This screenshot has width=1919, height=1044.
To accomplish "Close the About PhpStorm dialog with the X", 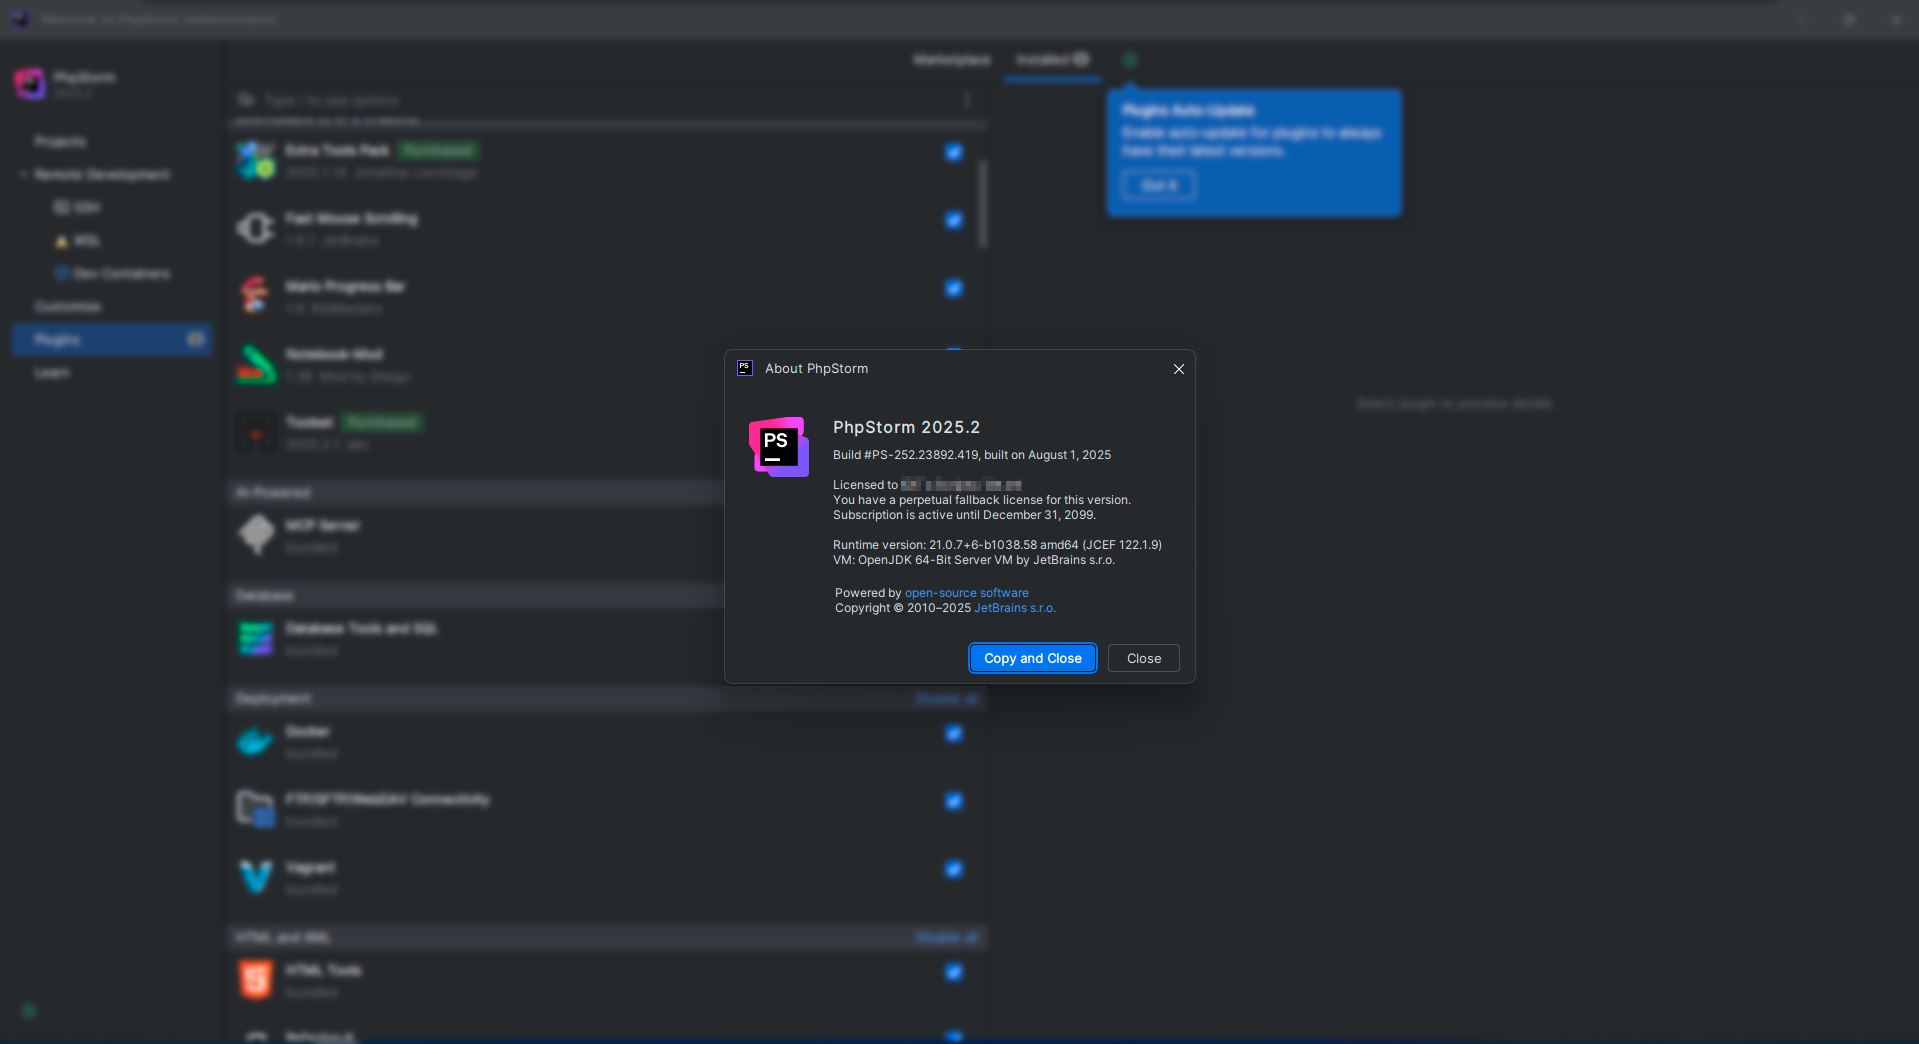I will [x=1179, y=369].
